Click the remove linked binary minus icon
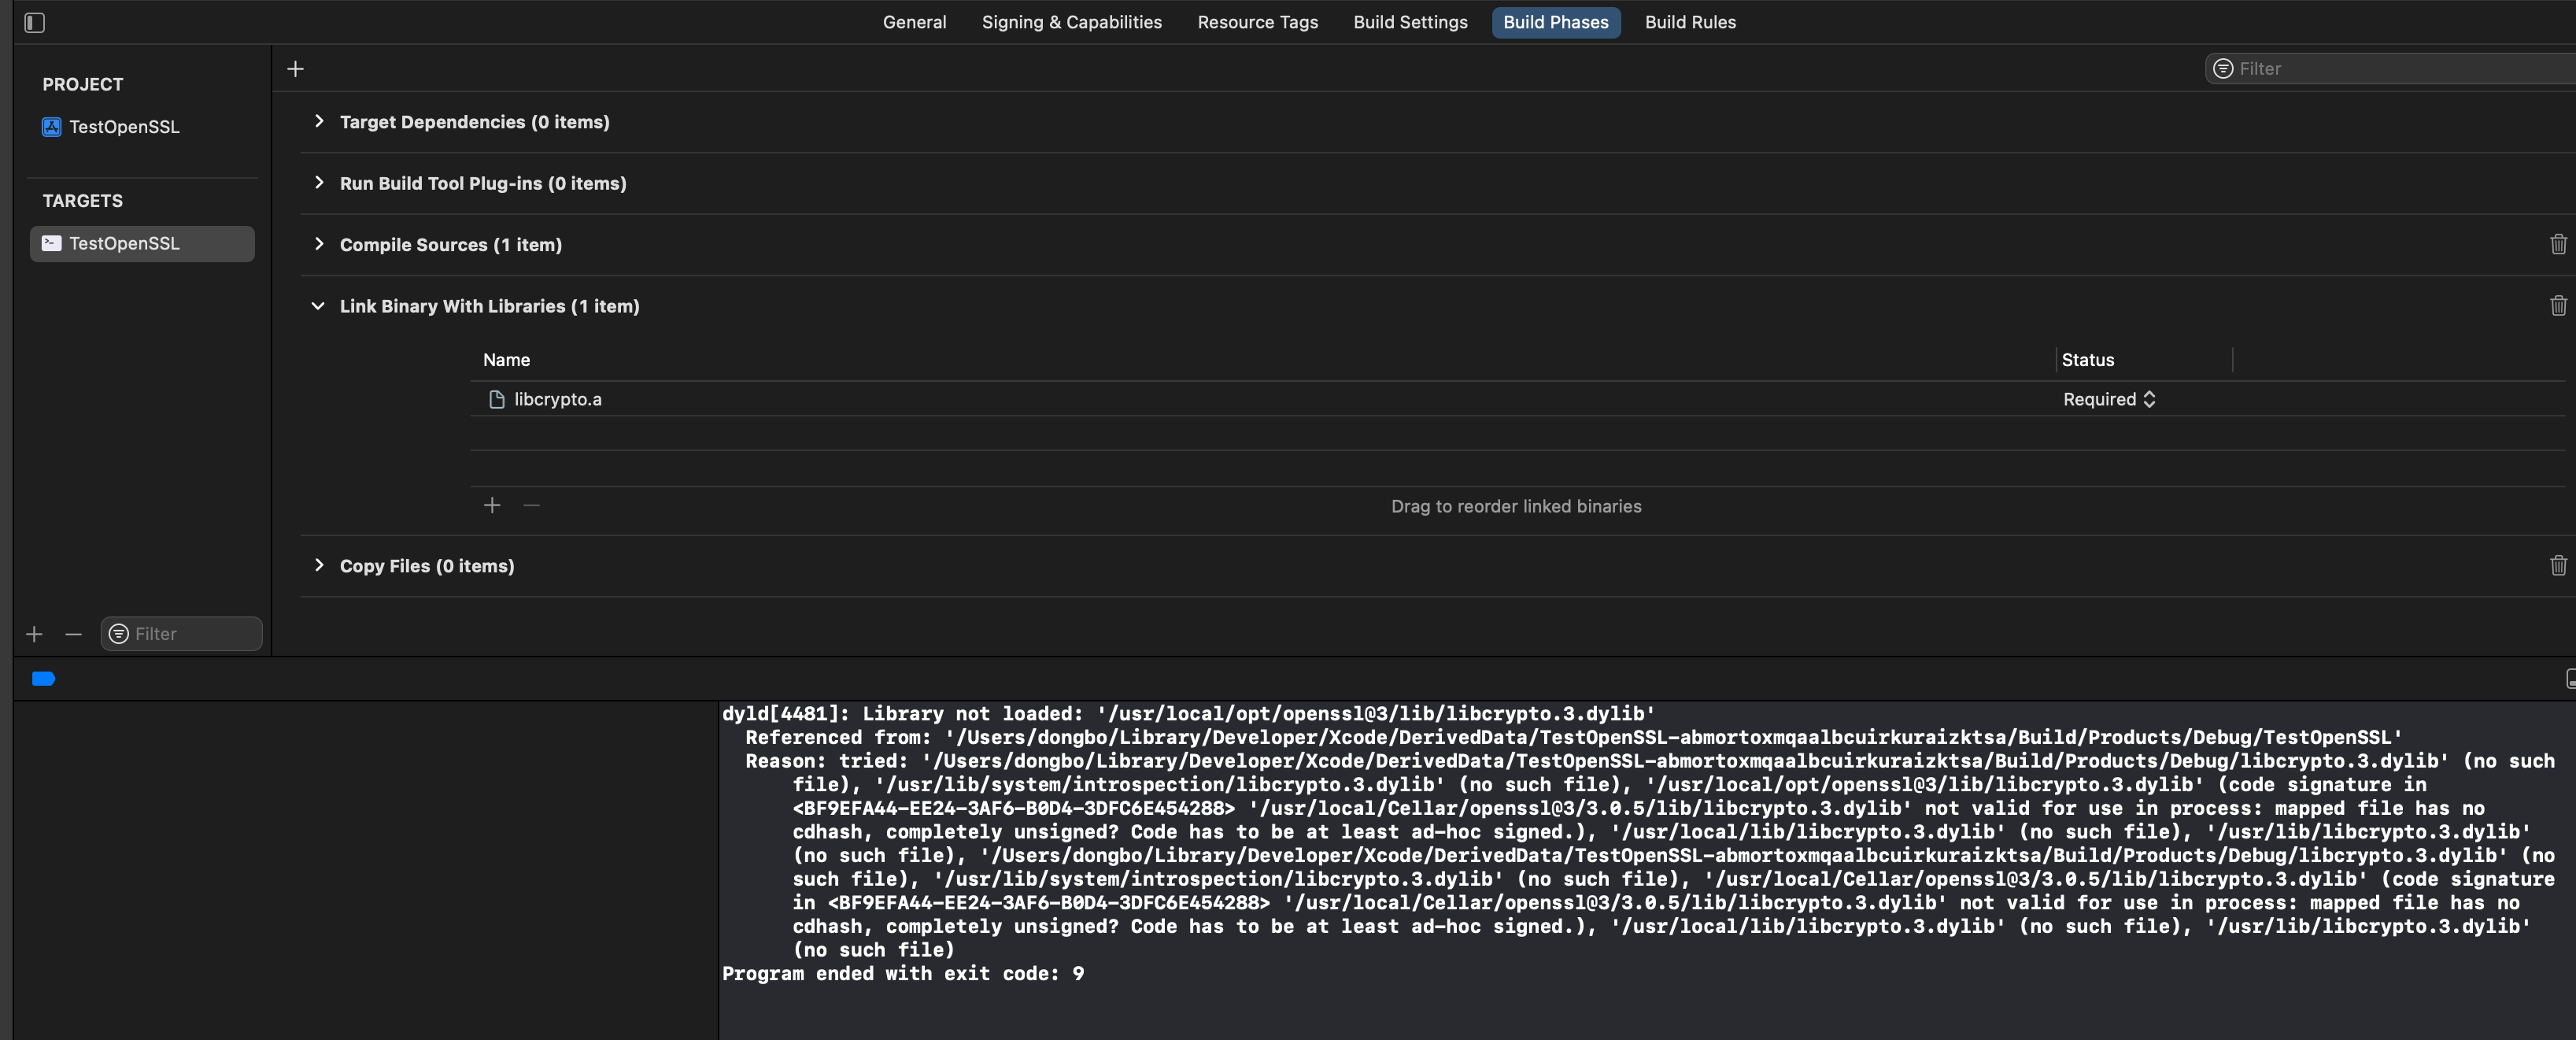This screenshot has height=1040, width=2576. (532, 505)
